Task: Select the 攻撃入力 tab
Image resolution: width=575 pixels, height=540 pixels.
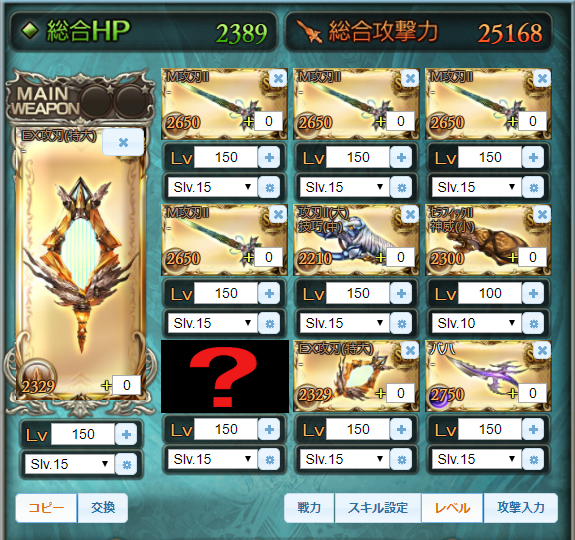Action: pos(521,508)
